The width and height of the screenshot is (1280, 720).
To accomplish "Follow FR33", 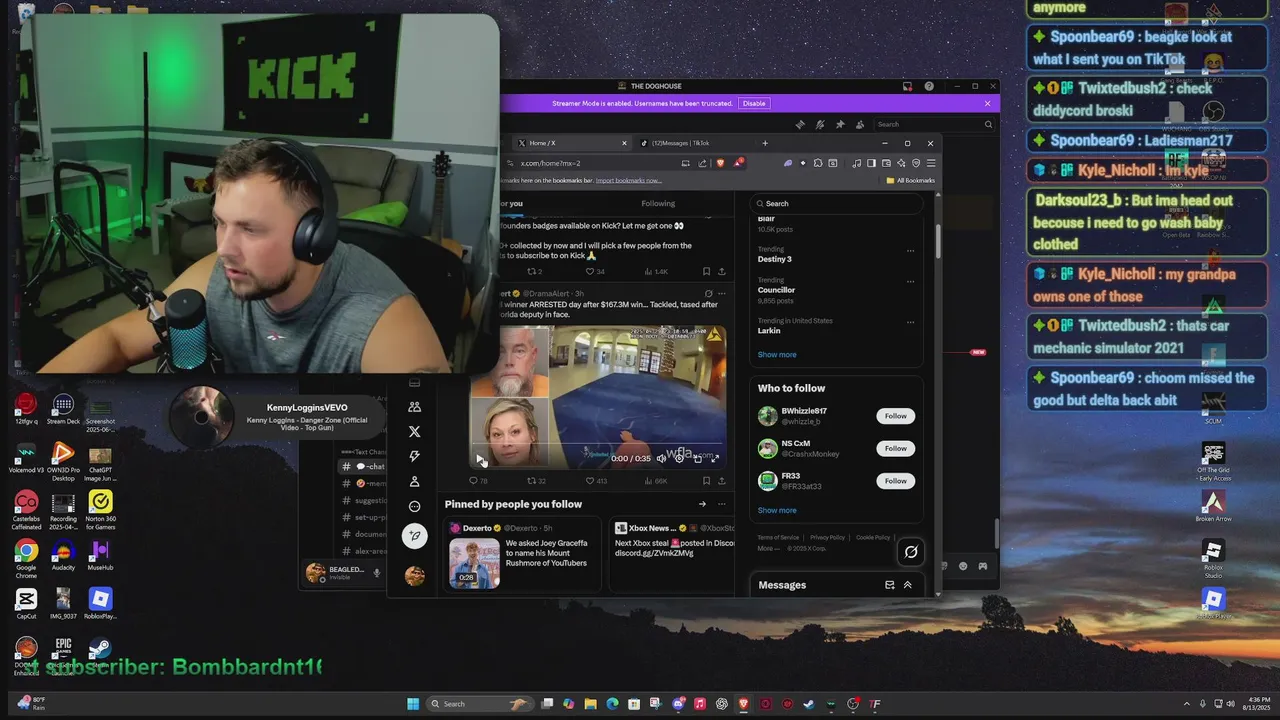I will tap(896, 481).
